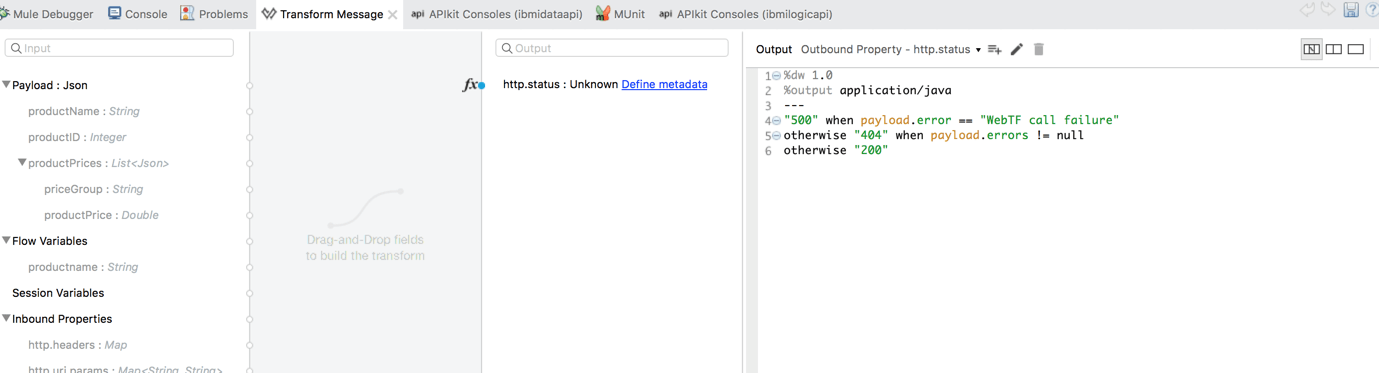This screenshot has height=373, width=1379.
Task: Collapse the productPrices list node
Action: (22, 163)
